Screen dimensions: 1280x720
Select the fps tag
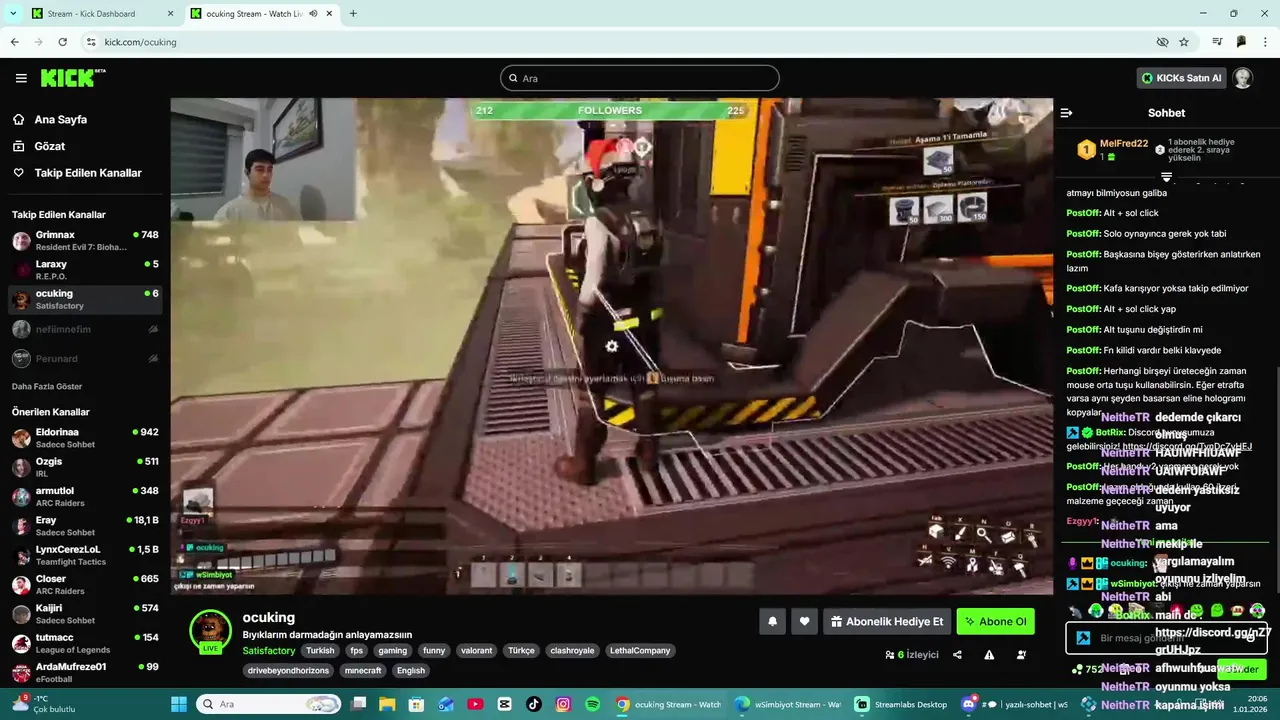356,651
